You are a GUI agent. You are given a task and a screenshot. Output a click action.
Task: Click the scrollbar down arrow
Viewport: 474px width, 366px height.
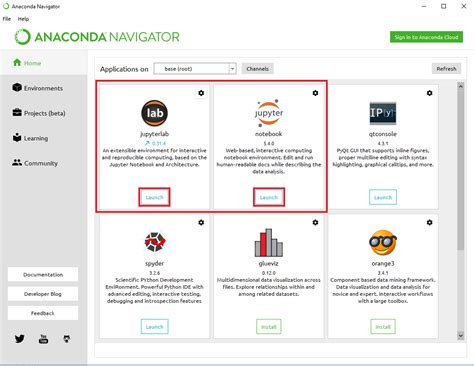[461, 335]
